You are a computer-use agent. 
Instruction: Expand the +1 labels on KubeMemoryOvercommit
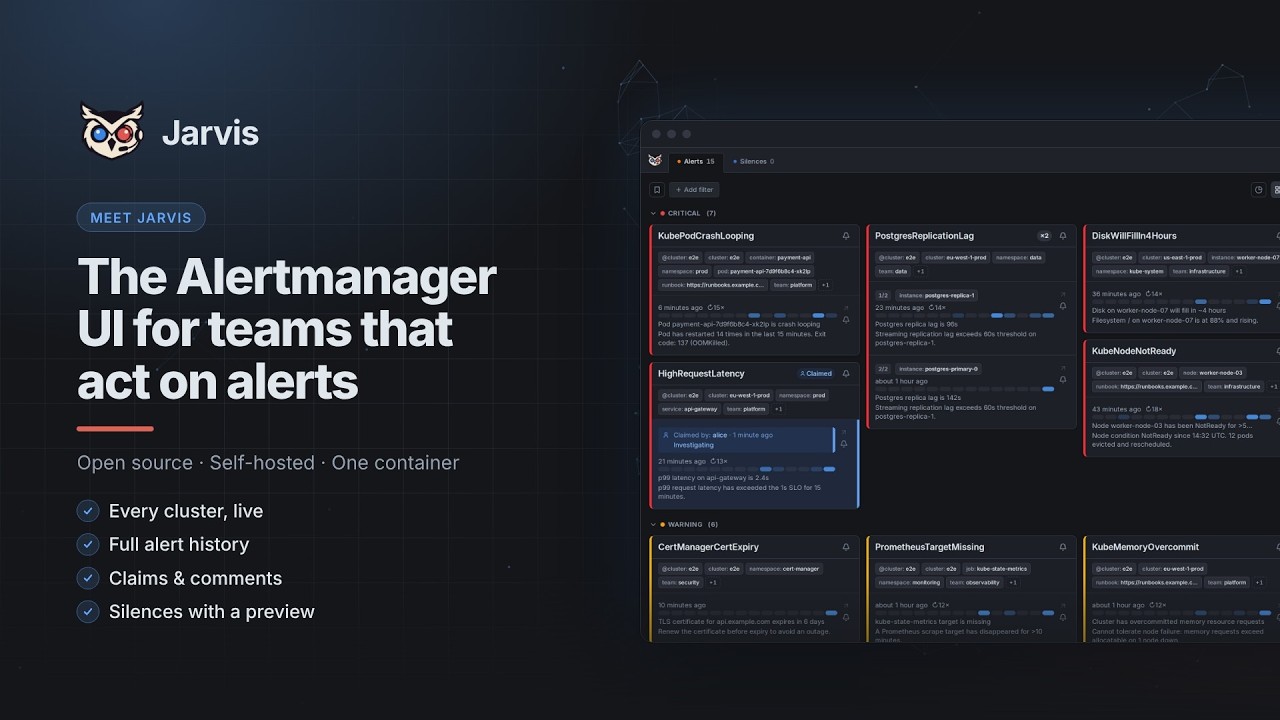(x=1258, y=582)
